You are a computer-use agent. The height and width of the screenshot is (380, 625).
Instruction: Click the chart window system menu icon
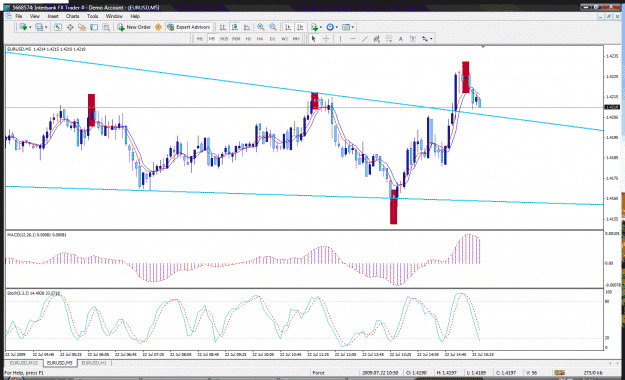[8, 16]
